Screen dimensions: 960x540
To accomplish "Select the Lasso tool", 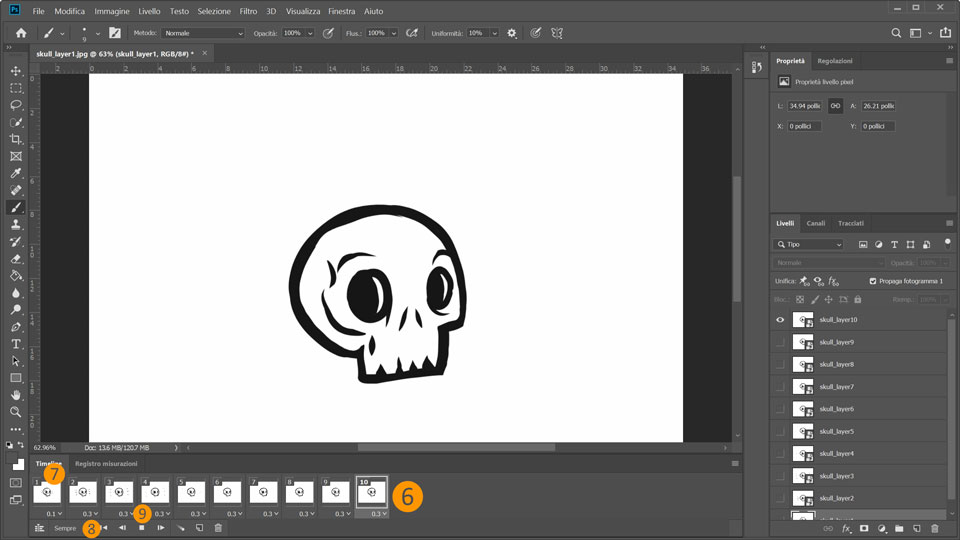I will (x=16, y=105).
